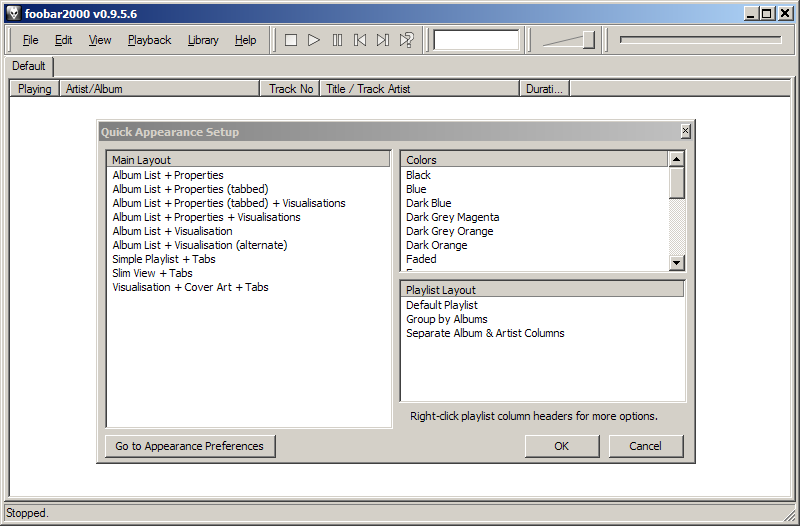Screen dimensions: 800x526
Task: Choose the Dark Grey Magenta color scheme
Action: click(453, 217)
